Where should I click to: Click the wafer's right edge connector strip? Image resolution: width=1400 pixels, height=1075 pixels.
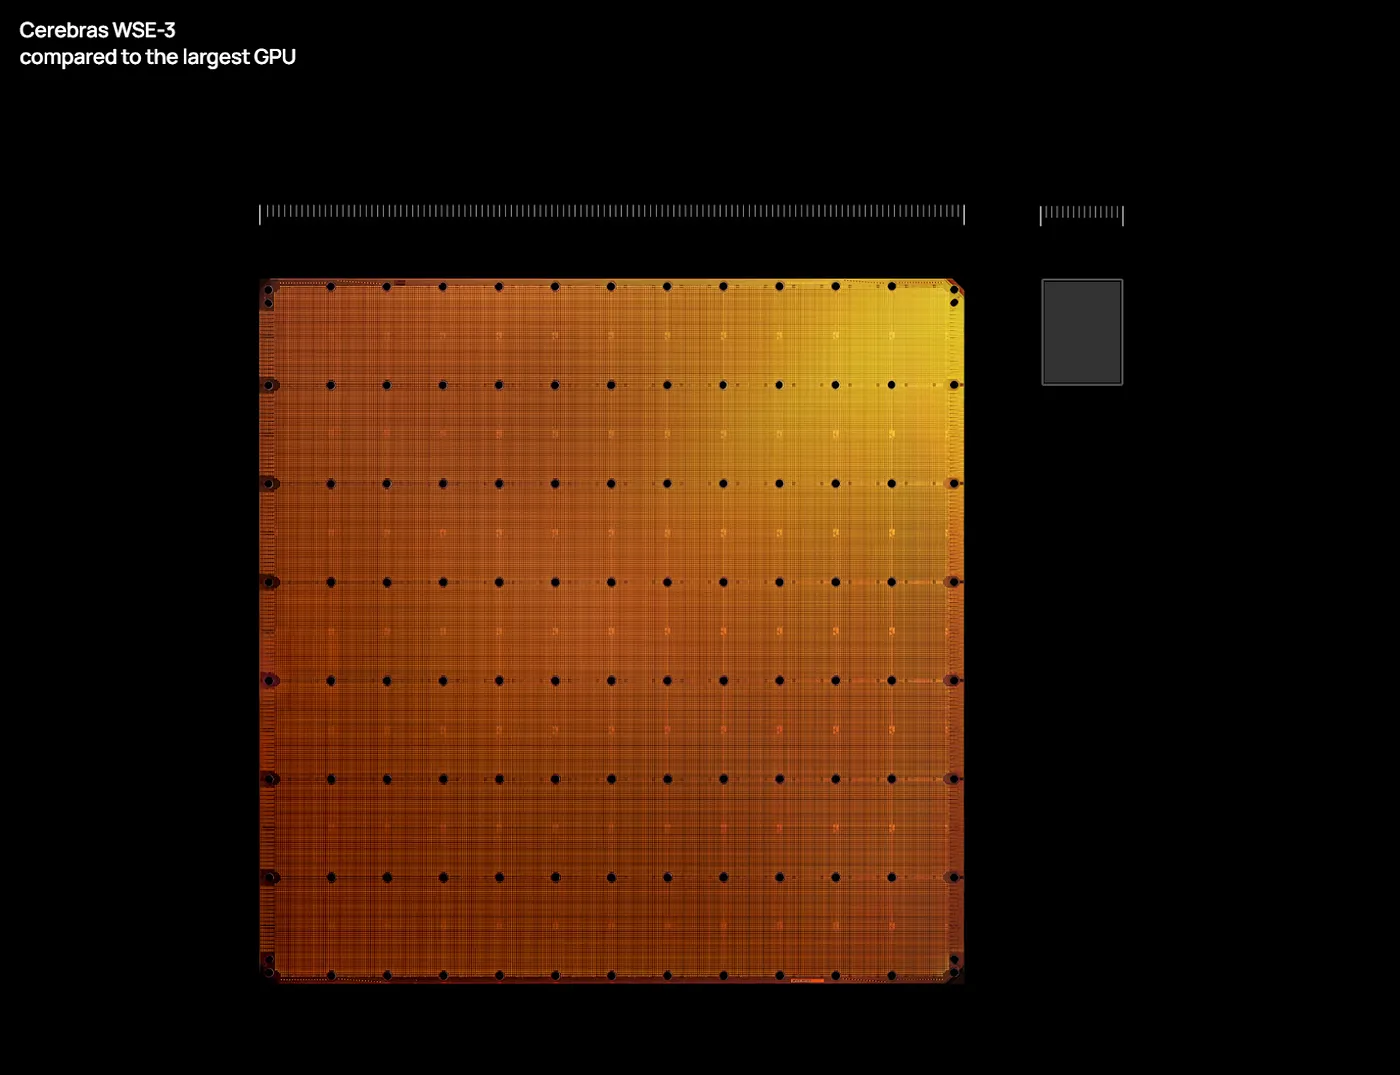point(958,630)
